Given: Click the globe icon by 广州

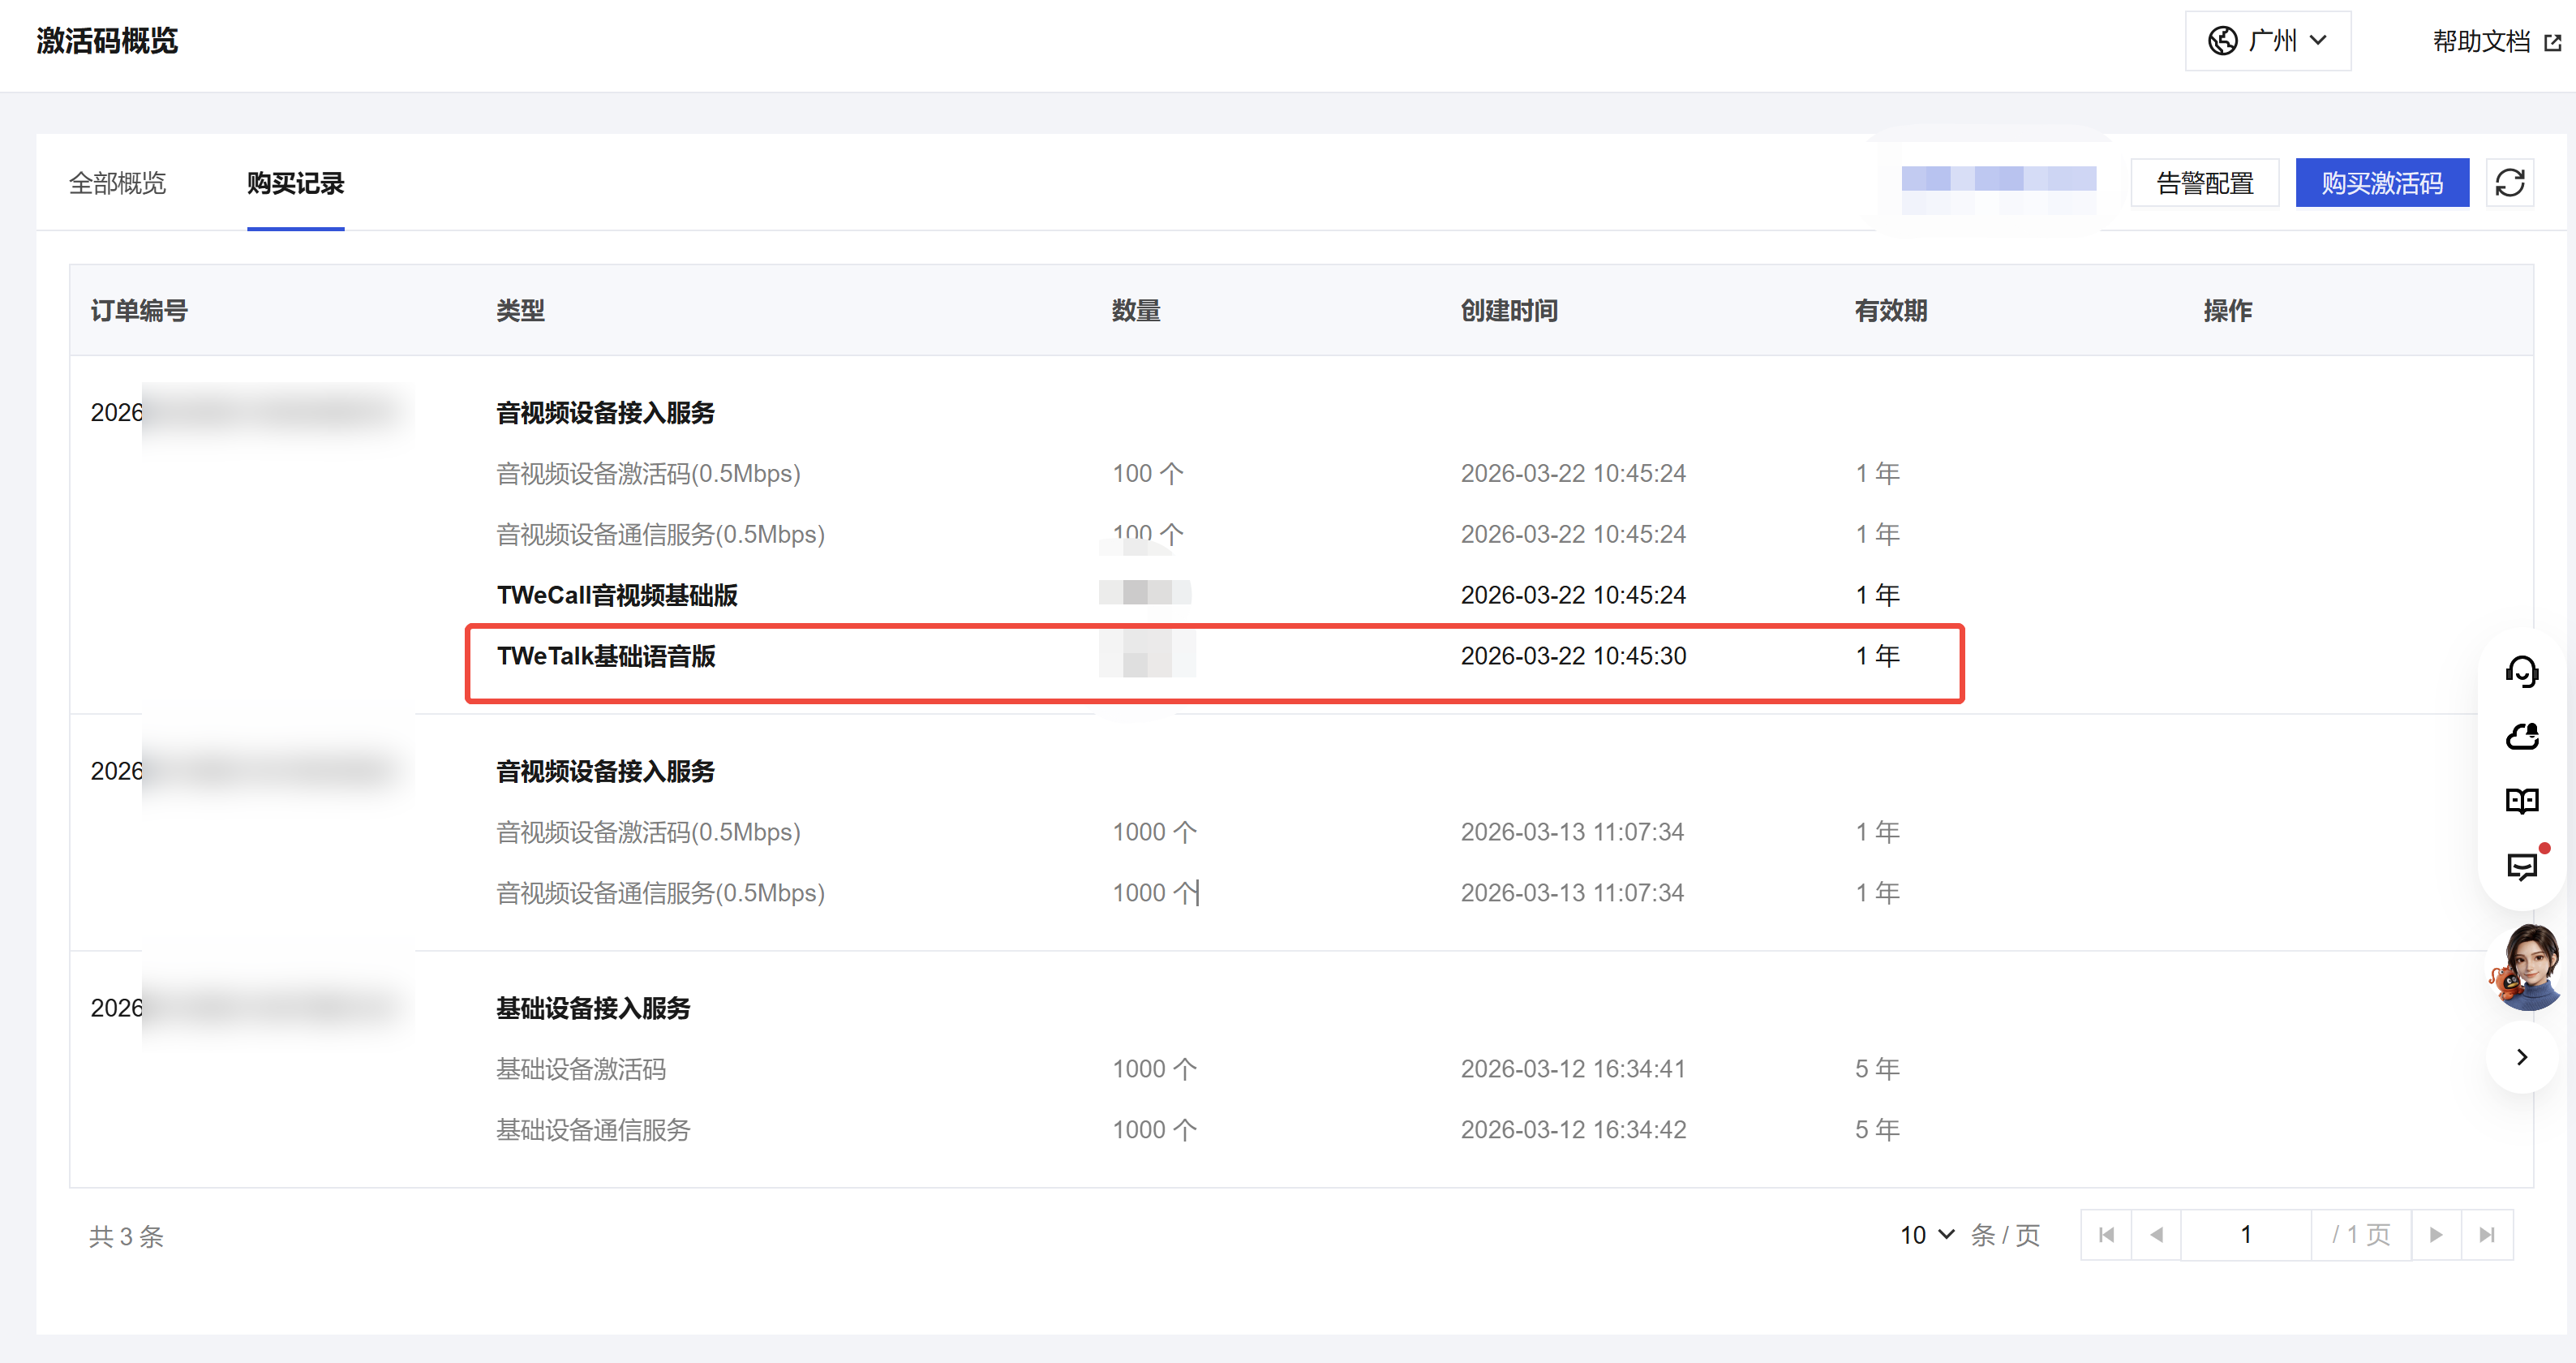Looking at the screenshot, I should coord(2222,41).
